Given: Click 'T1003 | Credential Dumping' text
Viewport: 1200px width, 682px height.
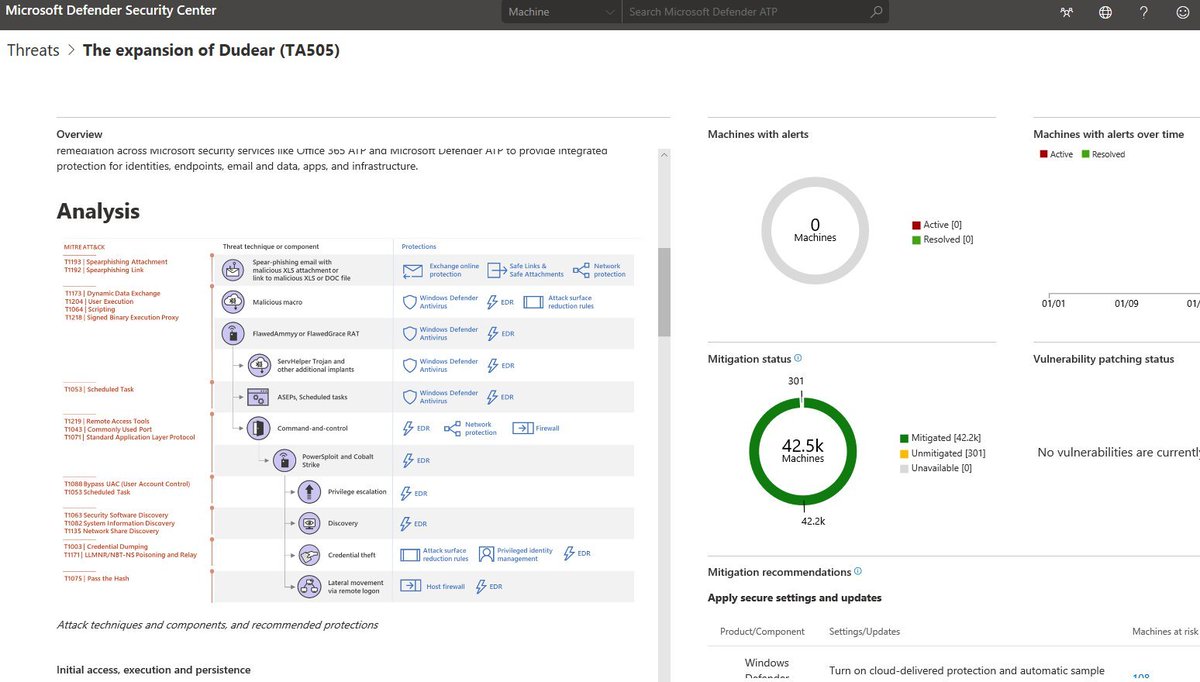Looking at the screenshot, I should [x=104, y=547].
